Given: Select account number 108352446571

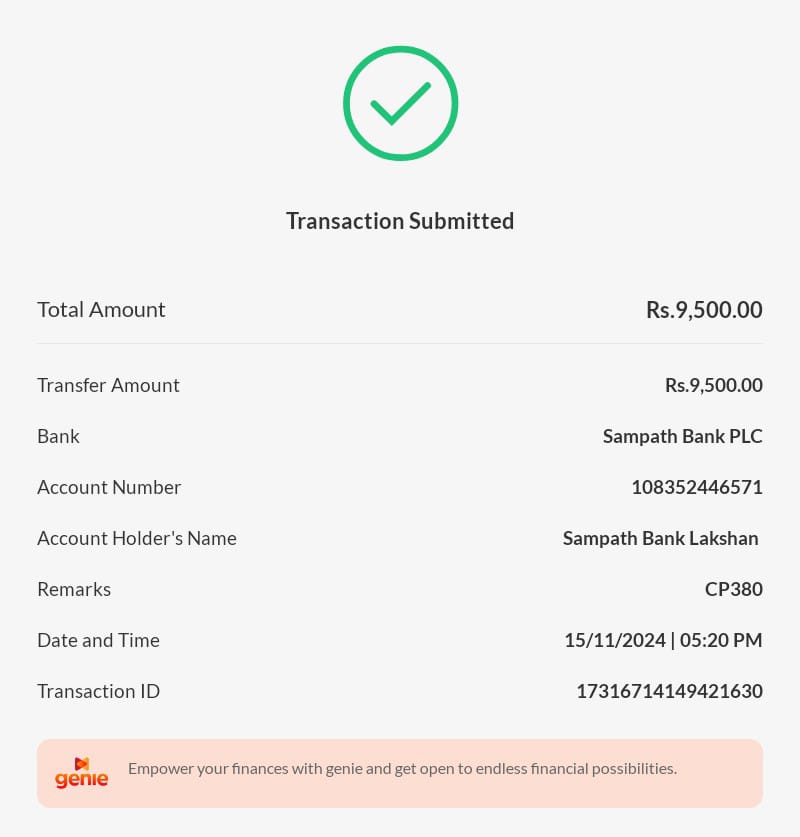Looking at the screenshot, I should pos(696,488).
